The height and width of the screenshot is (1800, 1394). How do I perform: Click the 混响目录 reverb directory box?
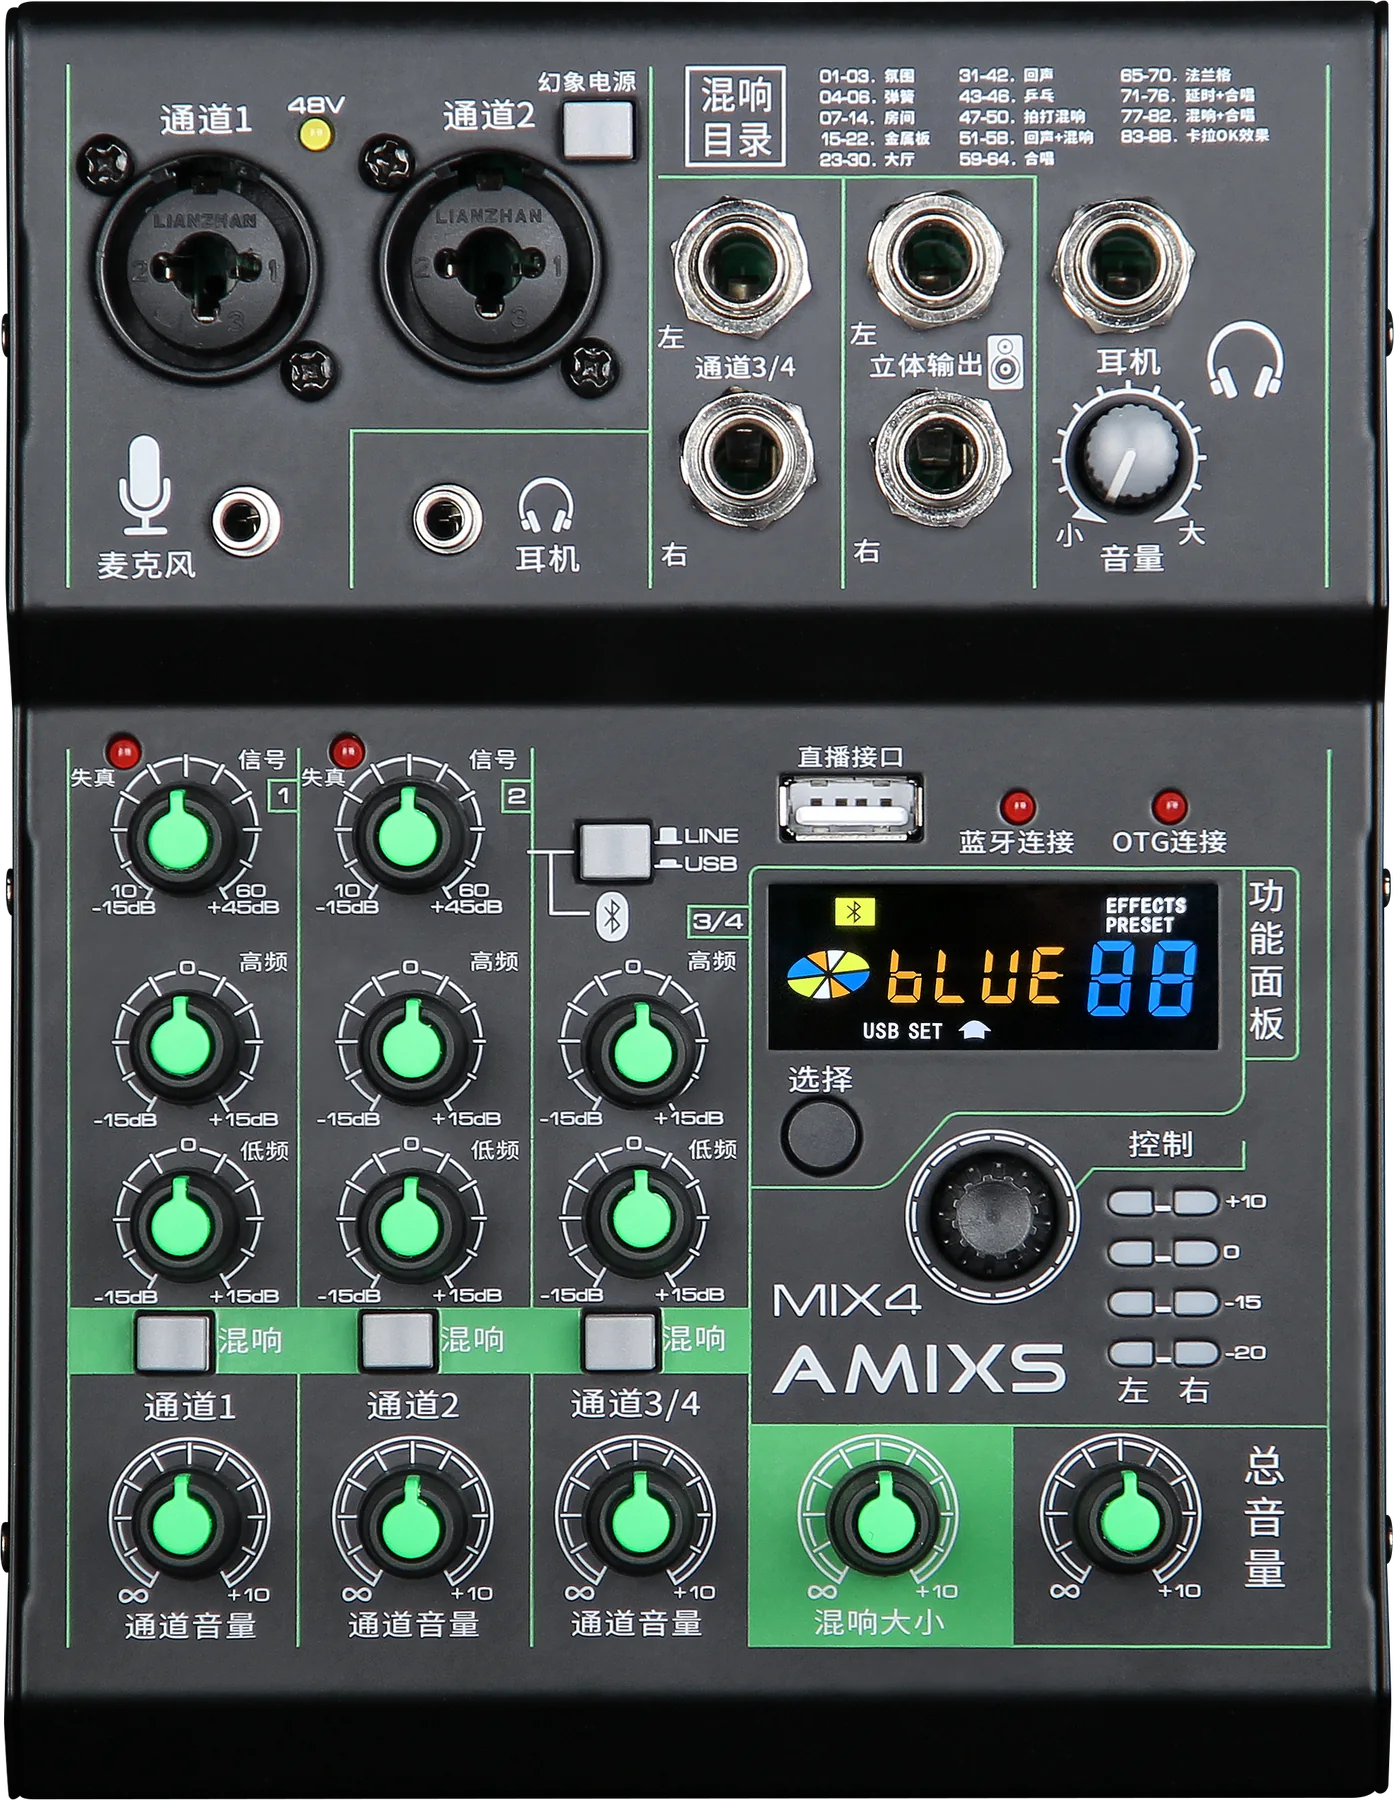pos(736,116)
